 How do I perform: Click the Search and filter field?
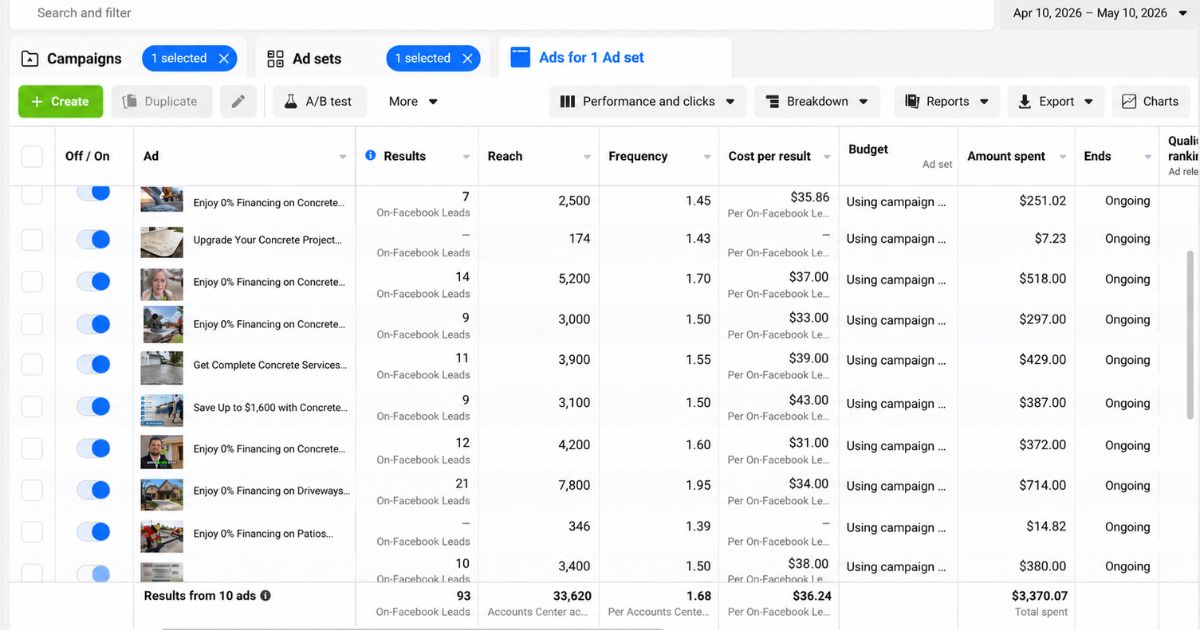[x=500, y=14]
